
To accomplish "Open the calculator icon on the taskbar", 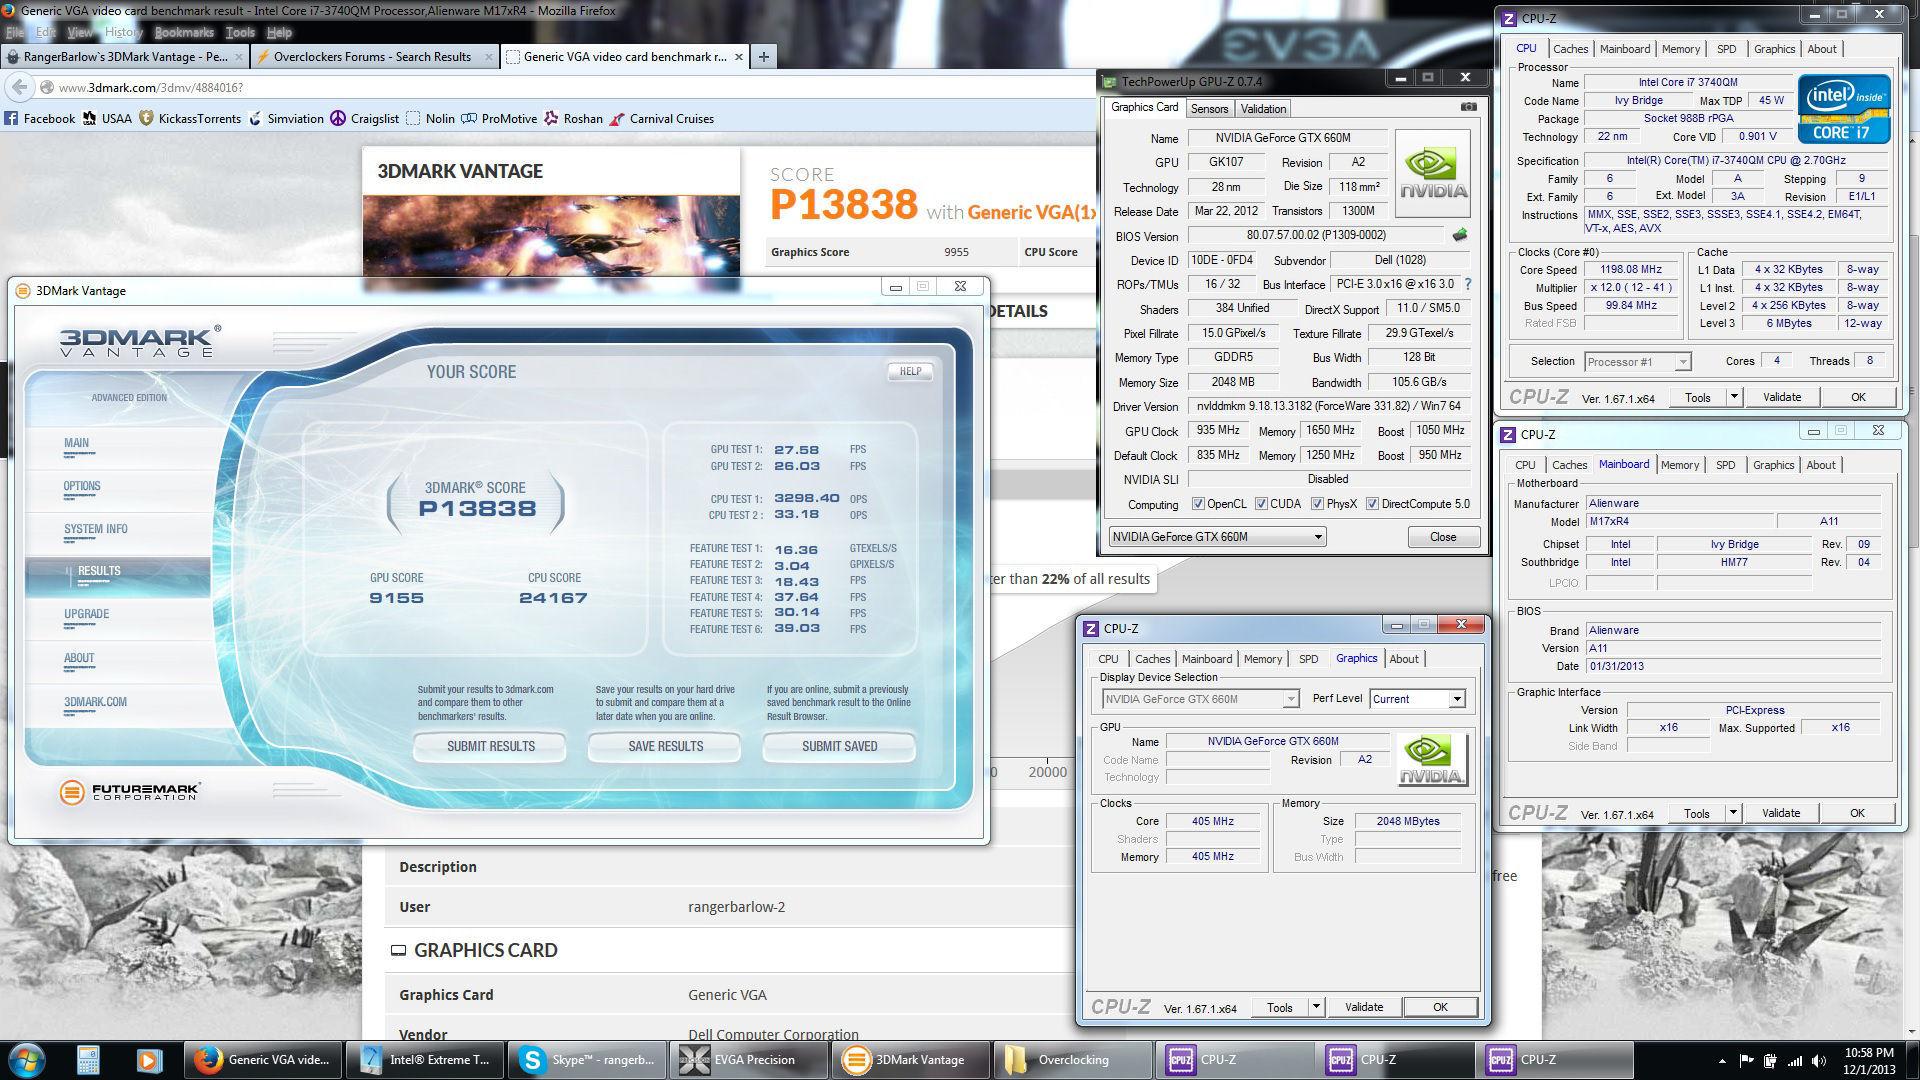I will coord(88,1060).
